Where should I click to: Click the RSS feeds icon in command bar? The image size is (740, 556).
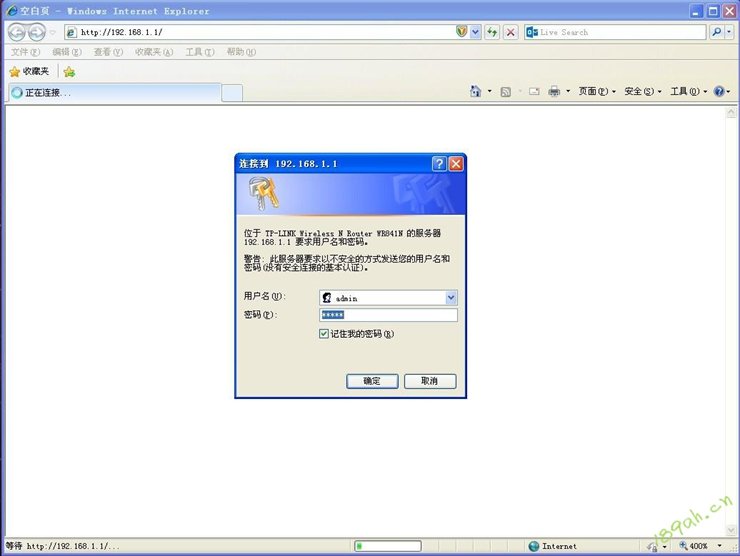(x=506, y=91)
